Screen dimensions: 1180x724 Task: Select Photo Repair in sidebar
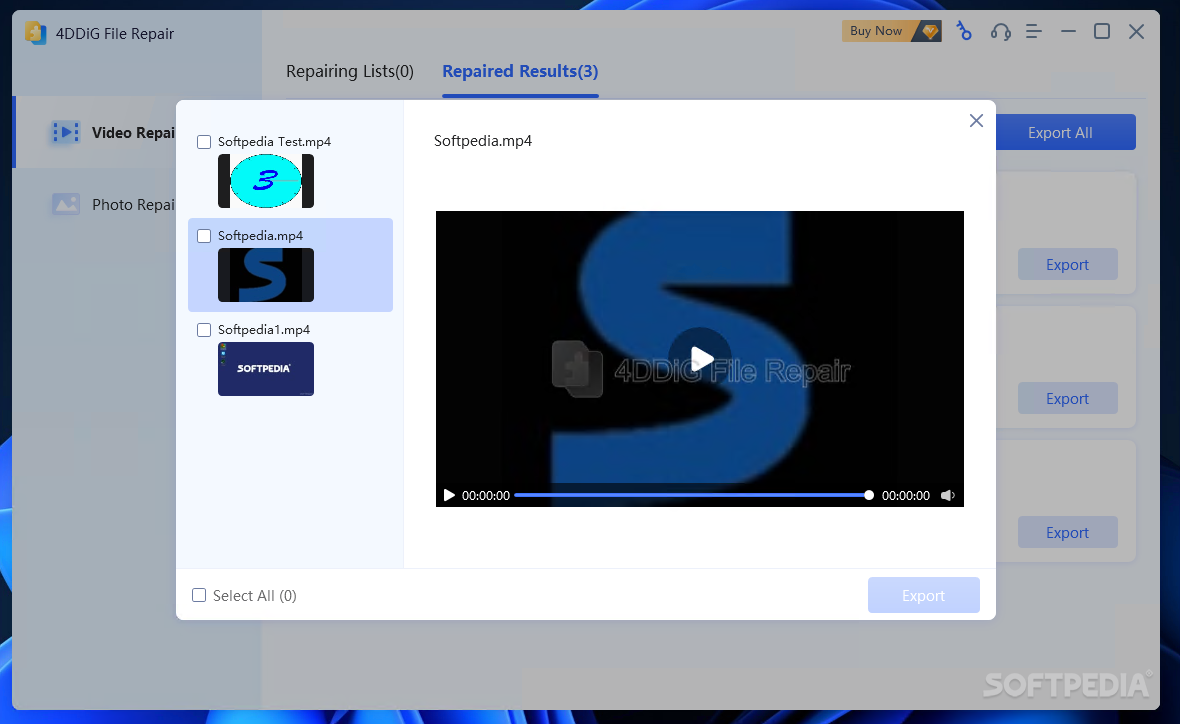(x=96, y=205)
